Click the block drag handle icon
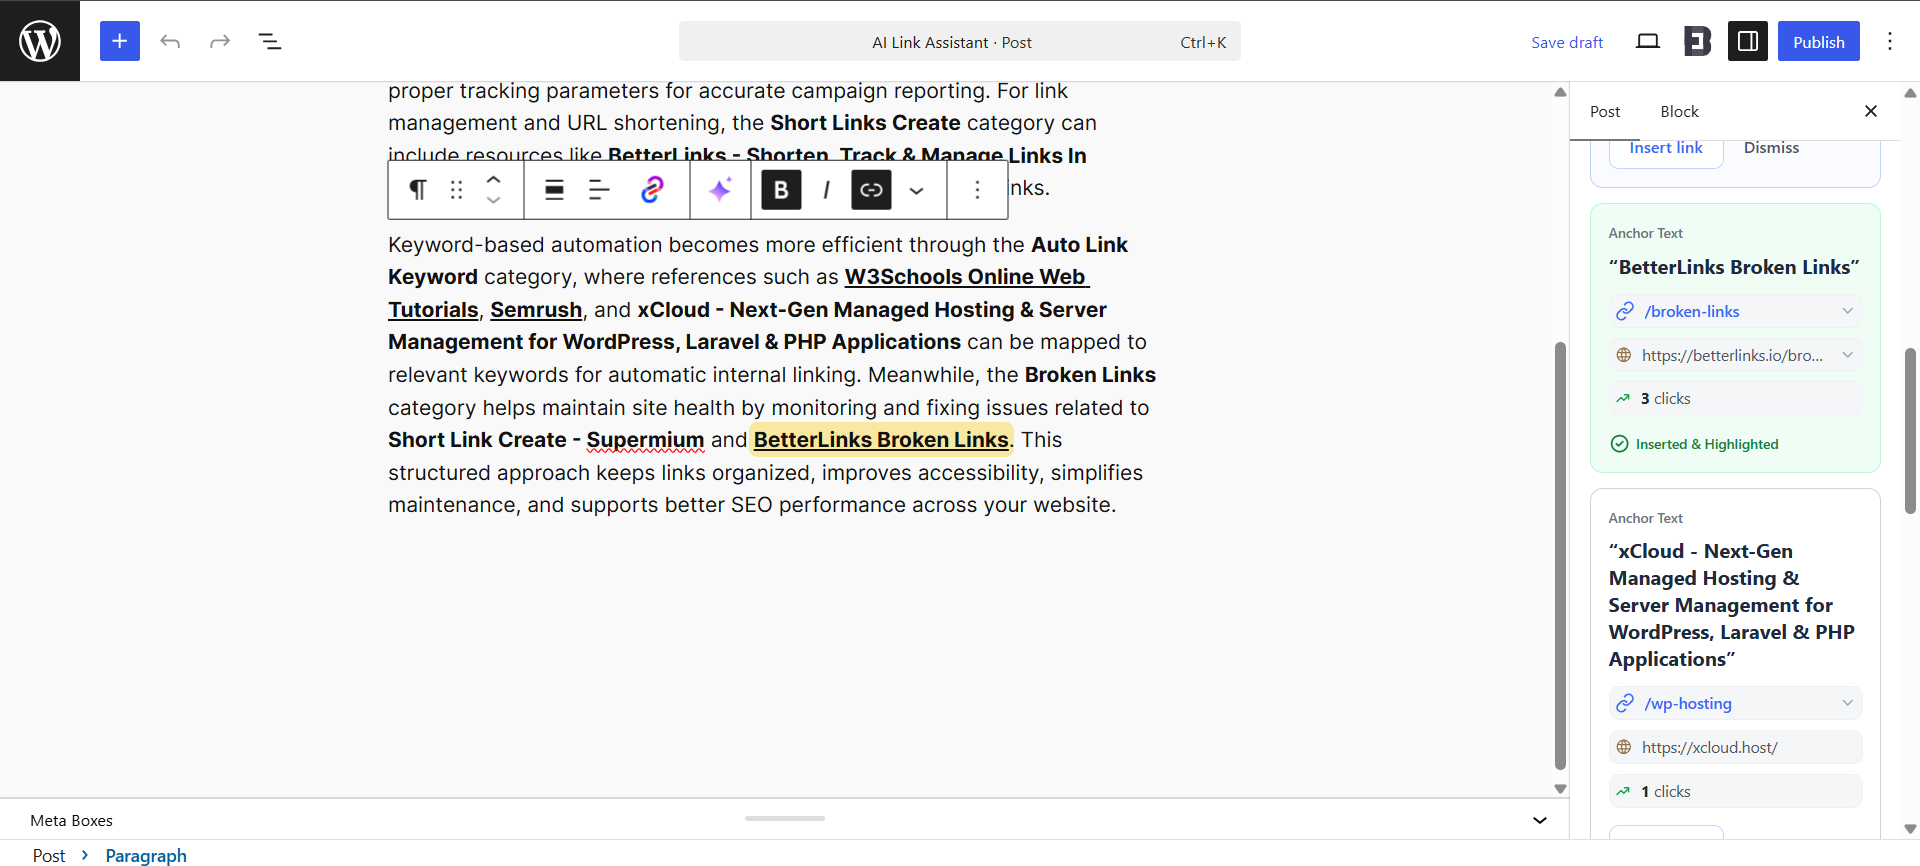Image resolution: width=1920 pixels, height=866 pixels. pyautogui.click(x=457, y=190)
